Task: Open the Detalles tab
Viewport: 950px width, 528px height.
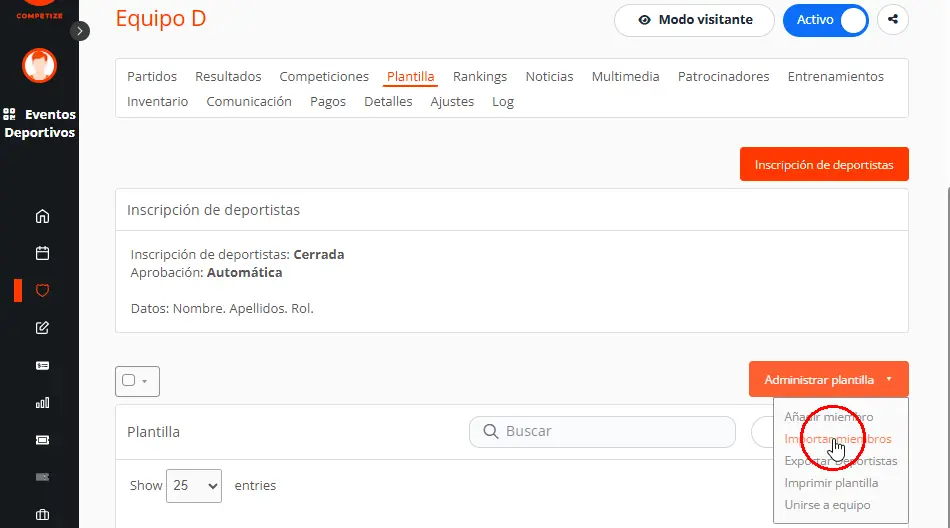Action: 388,101
